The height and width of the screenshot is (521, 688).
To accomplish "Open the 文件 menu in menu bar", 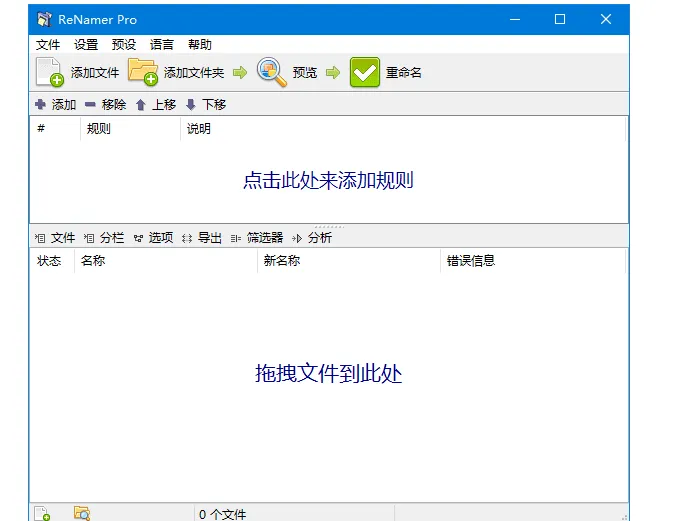I will coord(47,44).
